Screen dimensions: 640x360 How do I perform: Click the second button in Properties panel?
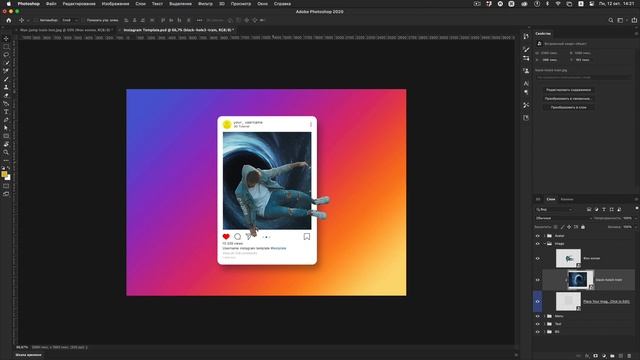568,98
